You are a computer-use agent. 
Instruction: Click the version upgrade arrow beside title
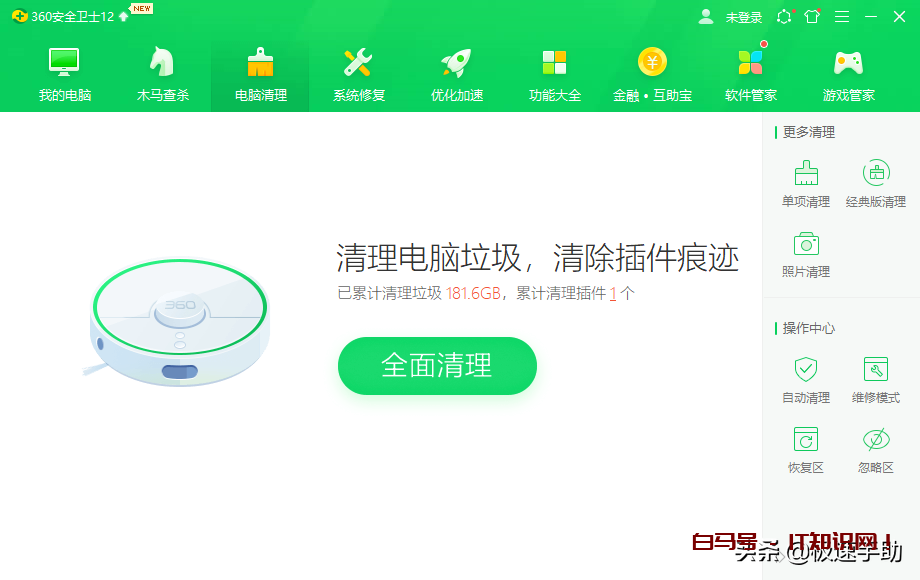[x=123, y=16]
